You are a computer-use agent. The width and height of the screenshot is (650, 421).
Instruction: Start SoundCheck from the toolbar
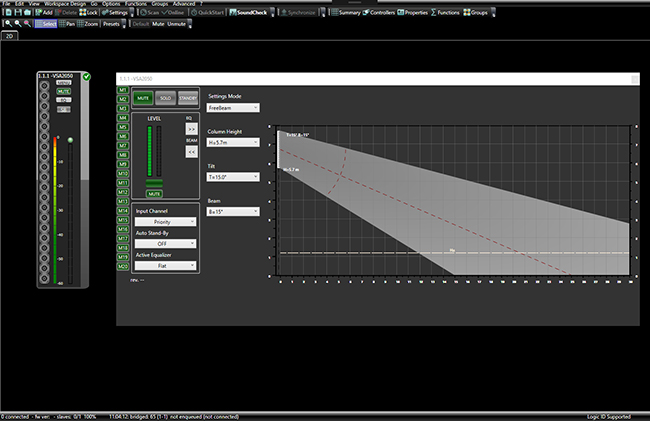(246, 12)
